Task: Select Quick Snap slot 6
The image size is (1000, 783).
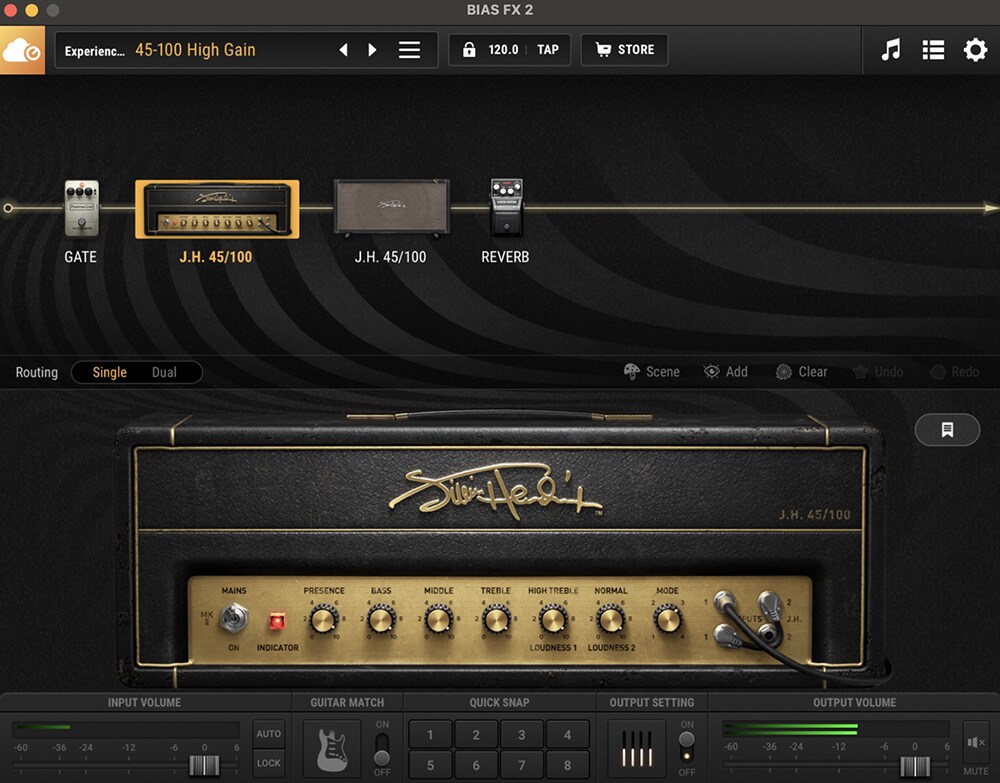Action: click(x=476, y=765)
